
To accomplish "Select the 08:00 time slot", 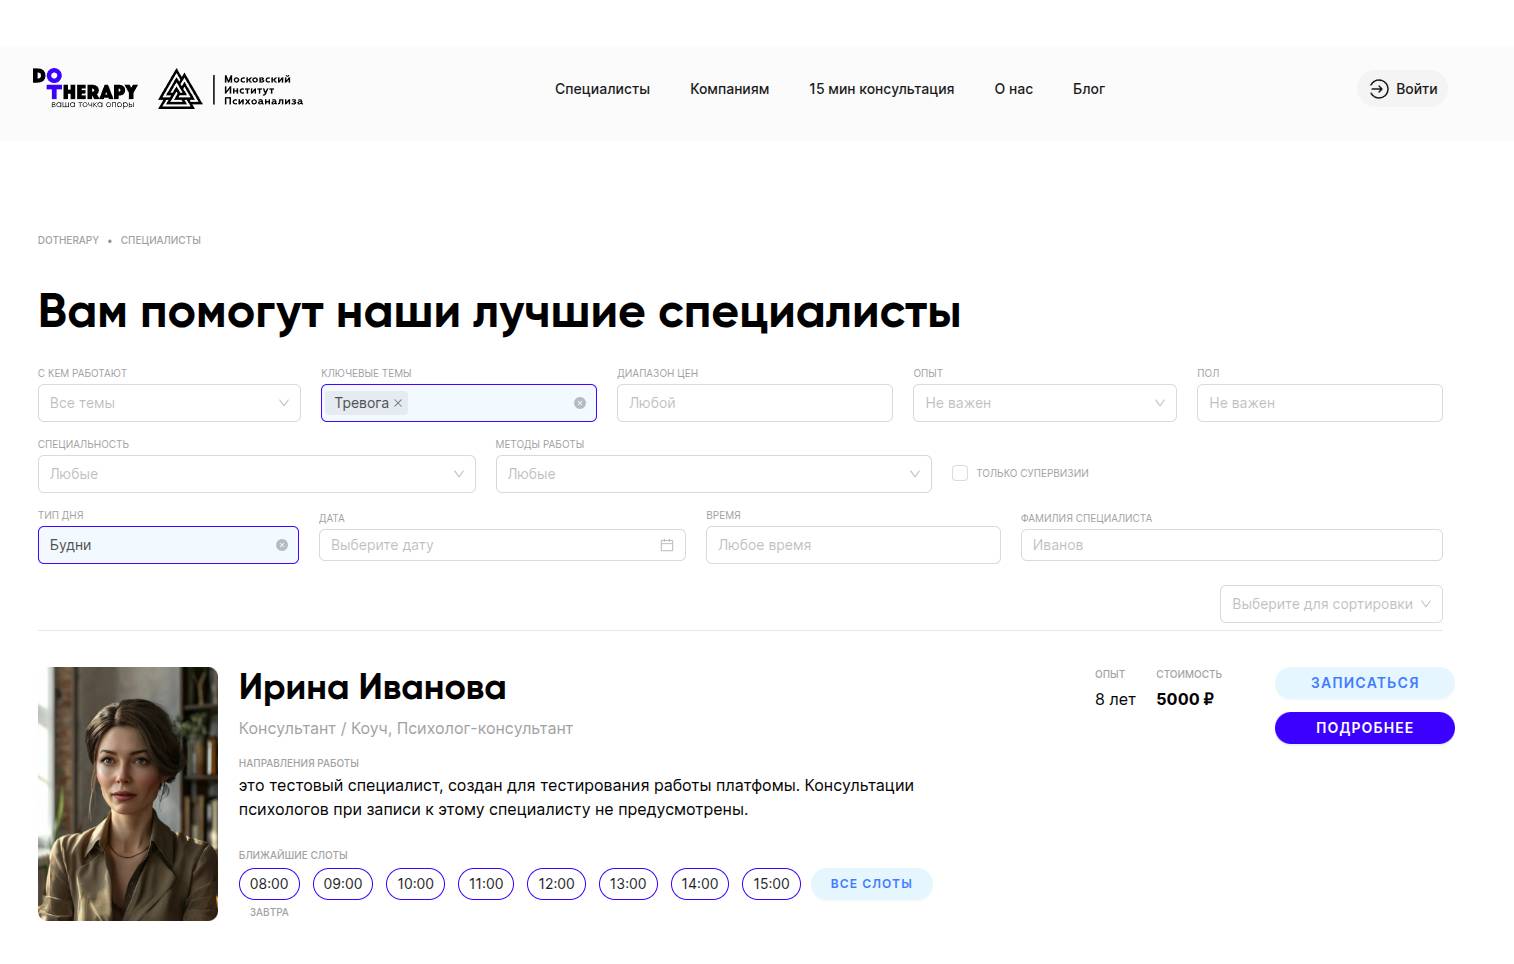I will tap(269, 884).
